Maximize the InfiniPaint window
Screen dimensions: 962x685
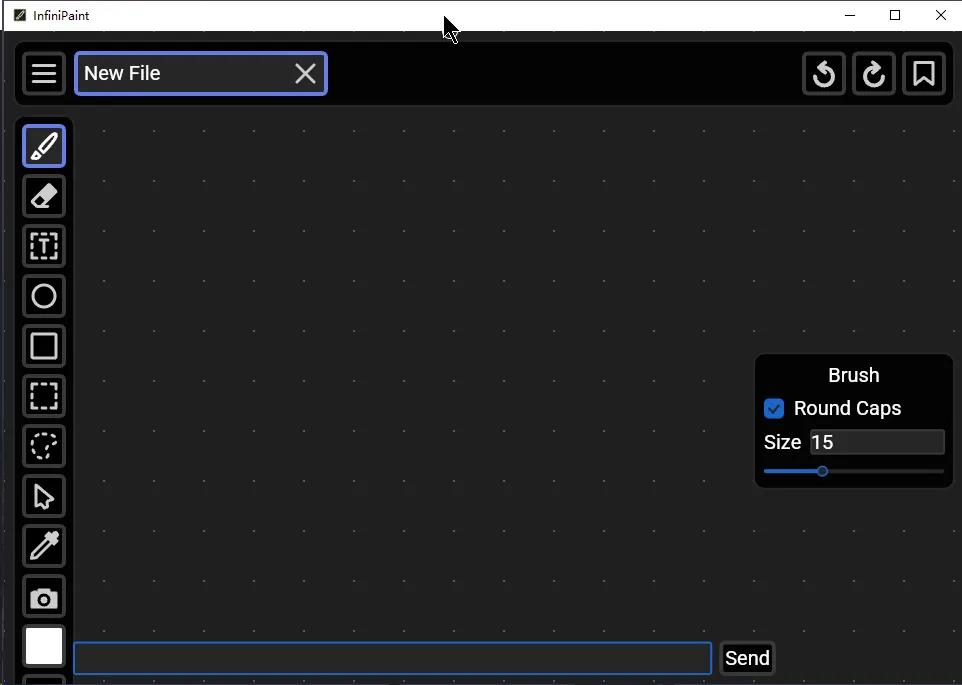click(895, 15)
